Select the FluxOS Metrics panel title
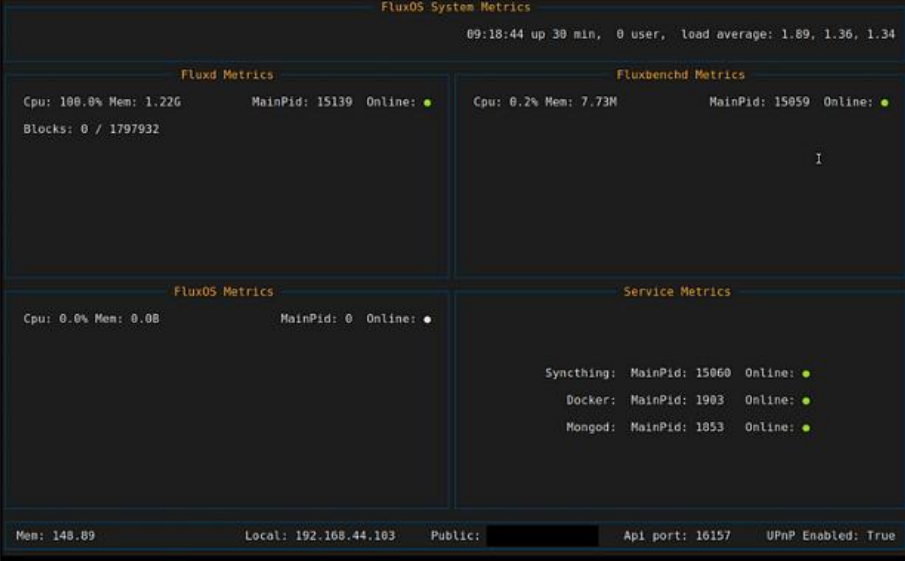 point(223,292)
